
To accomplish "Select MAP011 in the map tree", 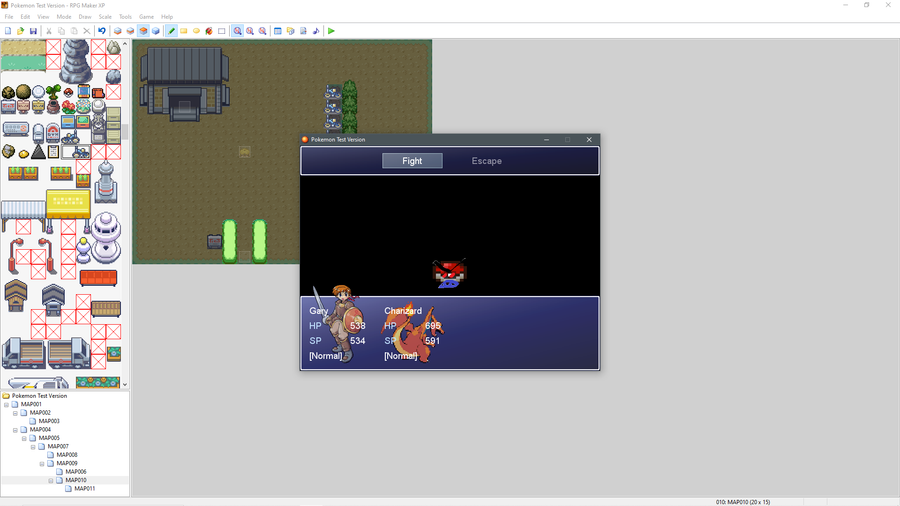I will (84, 489).
